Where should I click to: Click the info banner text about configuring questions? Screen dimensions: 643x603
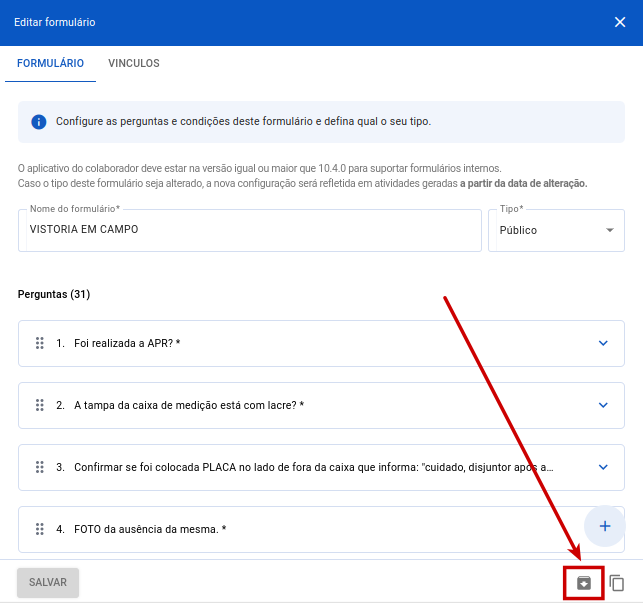[x=243, y=121]
